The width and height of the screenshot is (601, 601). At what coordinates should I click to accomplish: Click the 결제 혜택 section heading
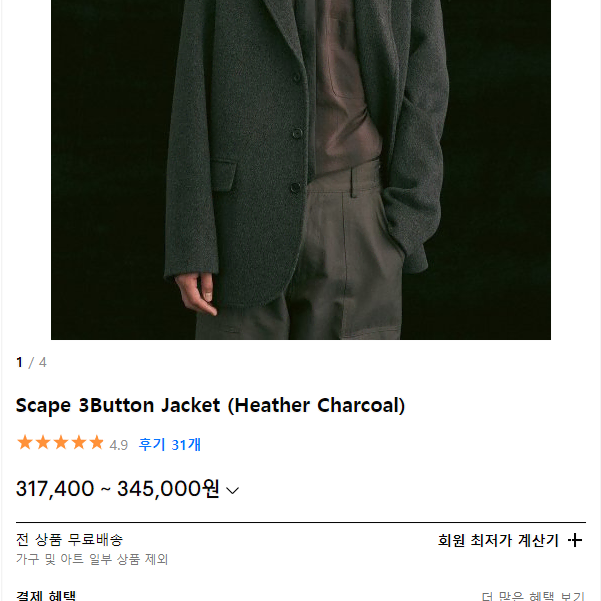(46, 595)
